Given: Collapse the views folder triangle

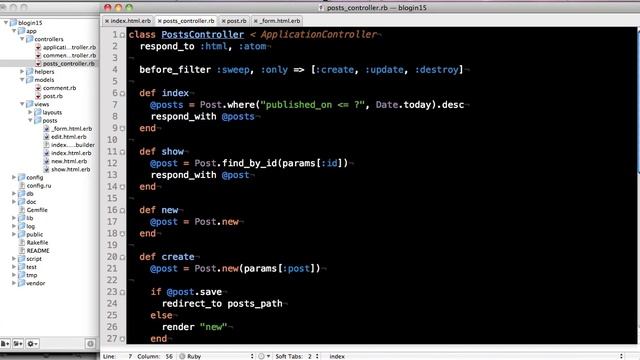Looking at the screenshot, I should click(22, 104).
